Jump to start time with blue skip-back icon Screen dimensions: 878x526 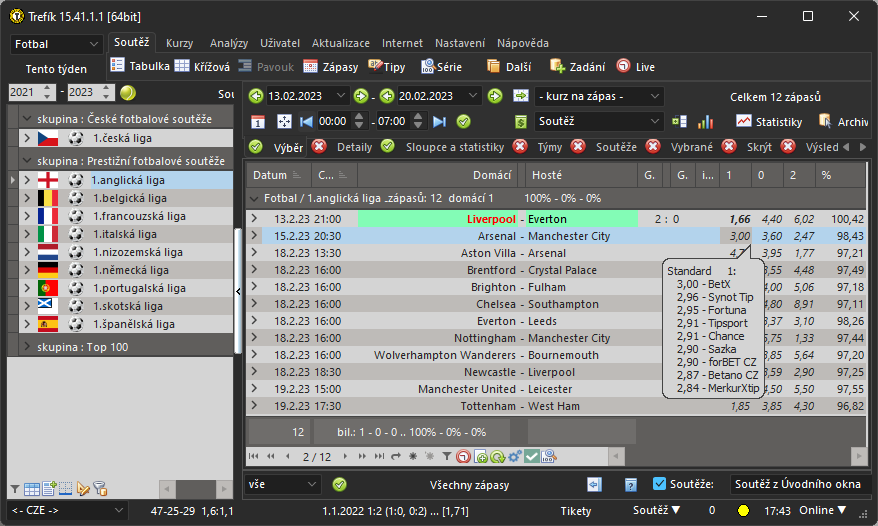pos(306,122)
